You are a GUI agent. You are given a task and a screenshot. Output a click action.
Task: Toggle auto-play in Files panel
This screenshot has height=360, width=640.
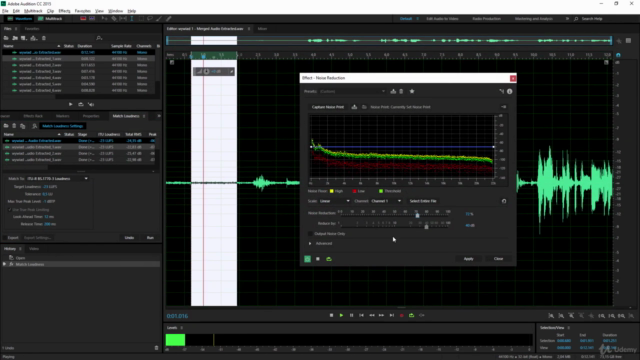[x=91, y=104]
